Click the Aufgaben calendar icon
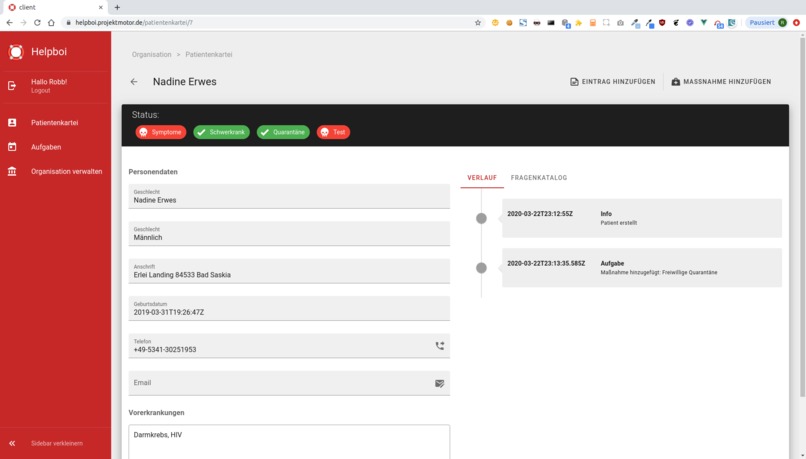Screen dimensions: 806x459 pos(12,147)
